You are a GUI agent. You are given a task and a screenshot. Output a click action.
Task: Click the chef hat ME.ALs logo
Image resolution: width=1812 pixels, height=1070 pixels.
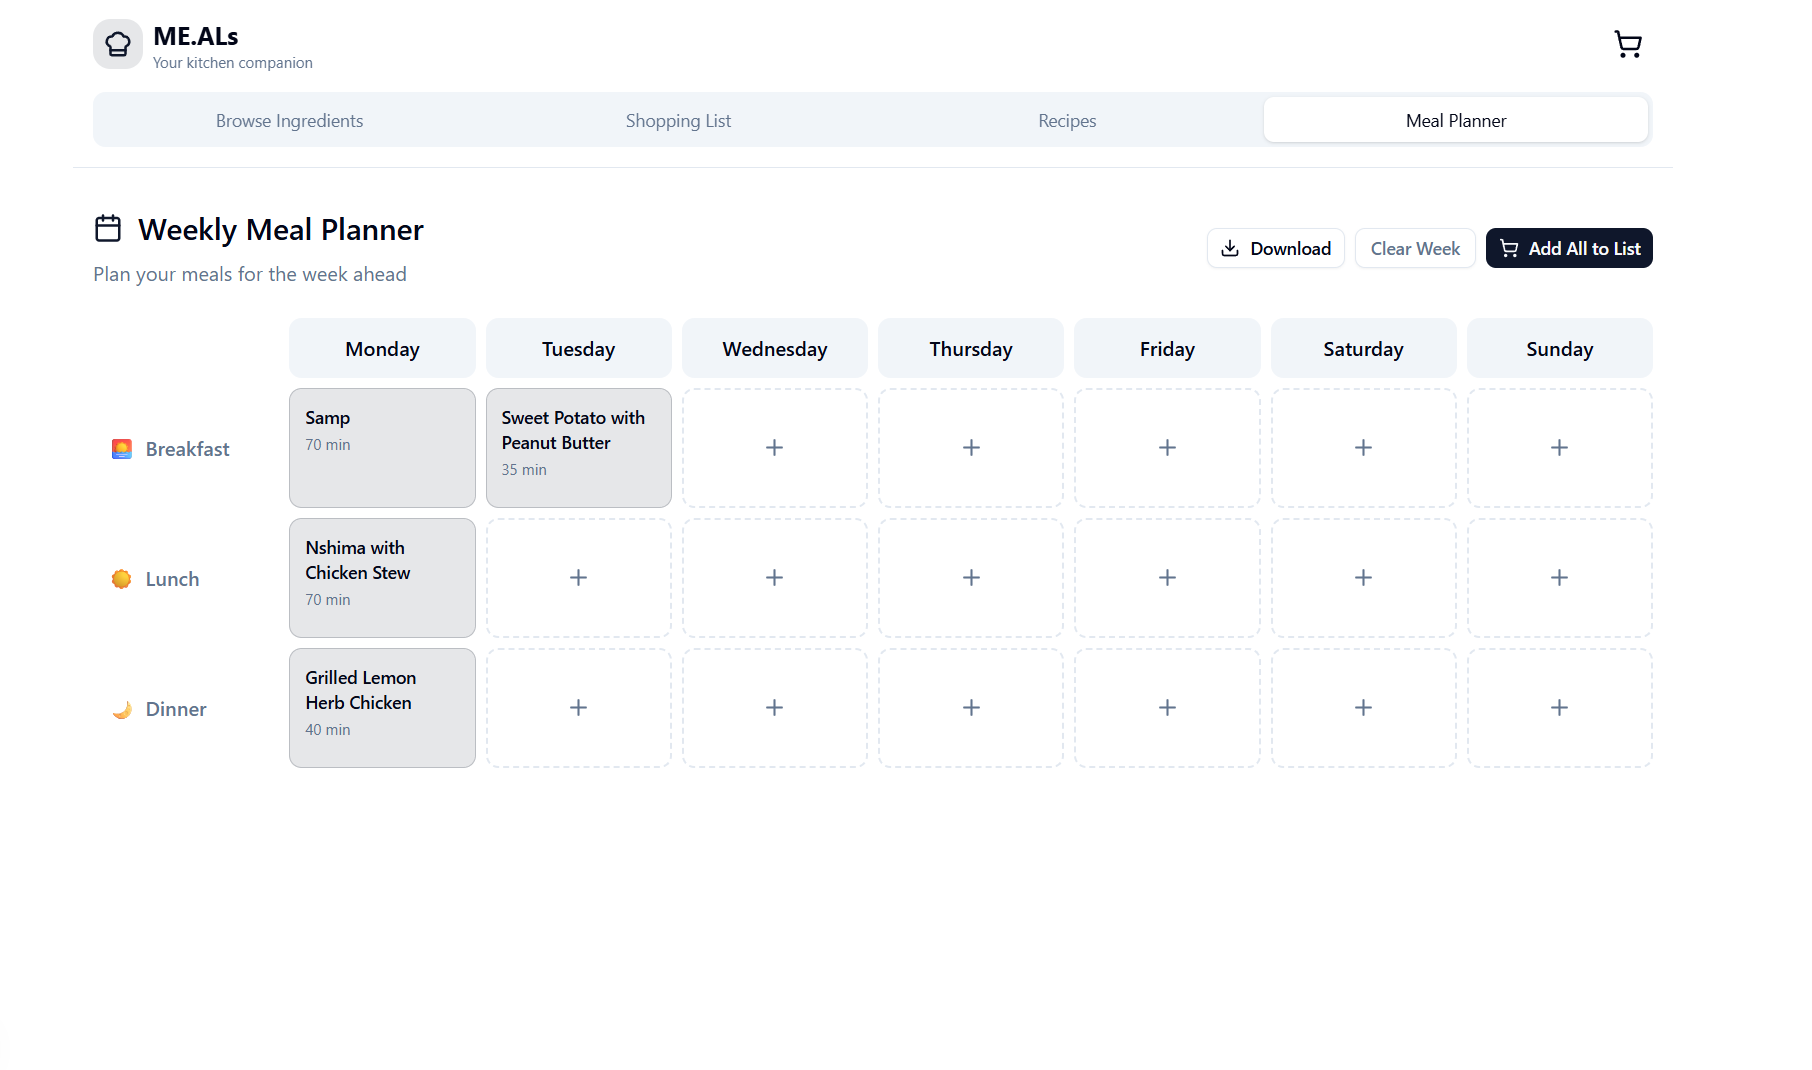pos(118,44)
